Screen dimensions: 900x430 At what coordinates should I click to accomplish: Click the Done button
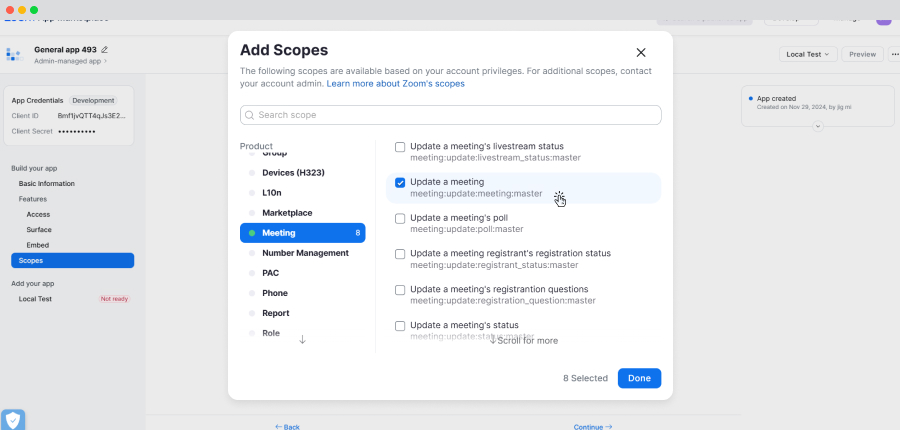tap(639, 378)
